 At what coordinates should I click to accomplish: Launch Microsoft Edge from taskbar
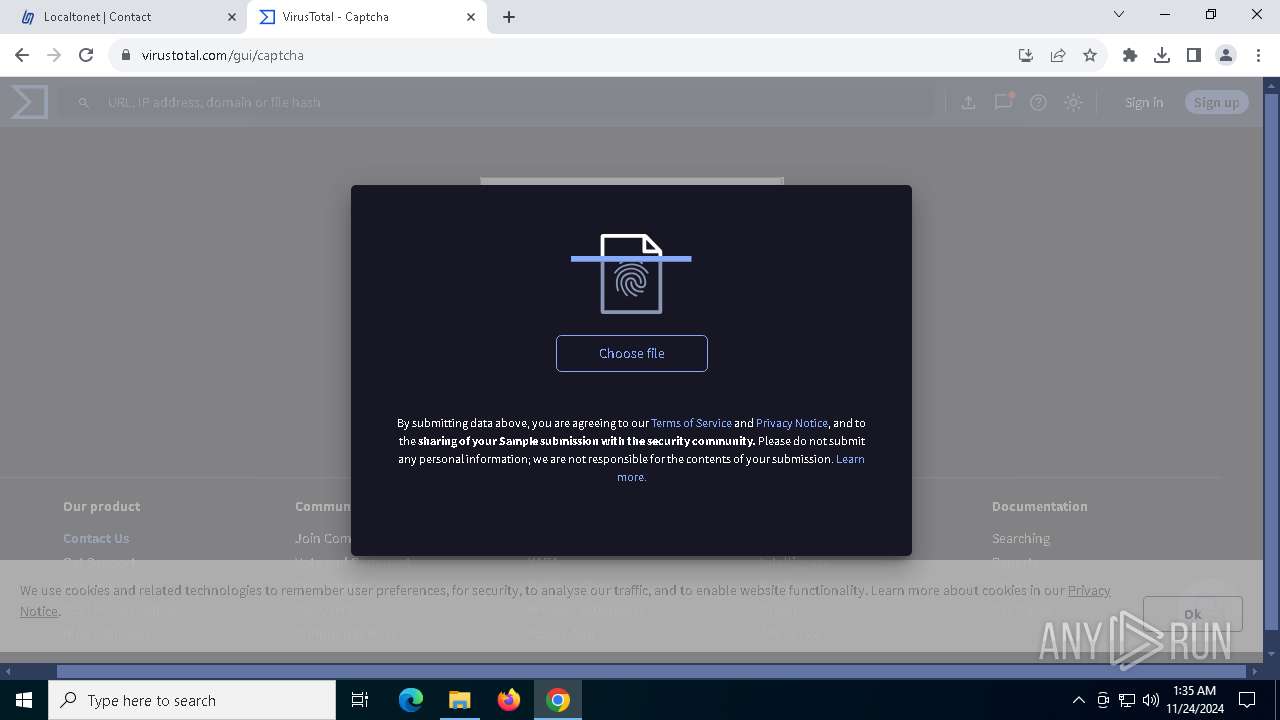(411, 700)
